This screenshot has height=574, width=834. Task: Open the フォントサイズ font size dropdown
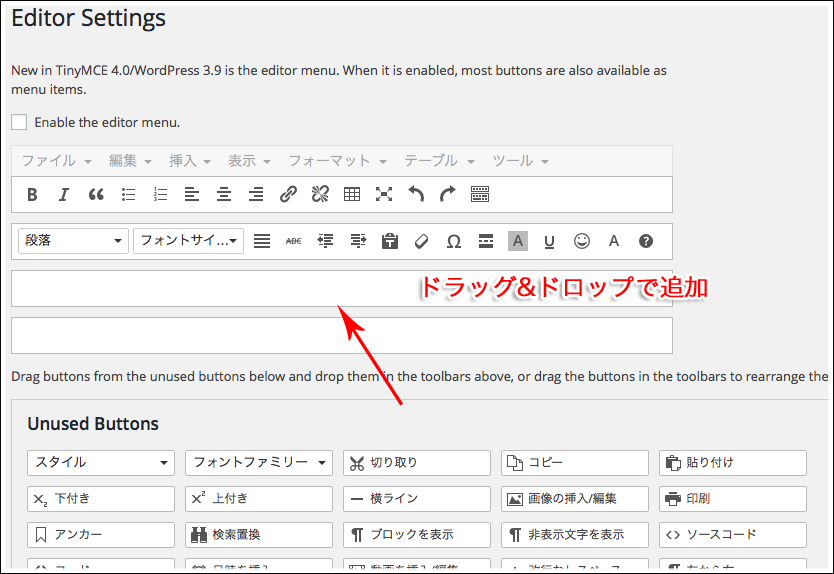tap(189, 241)
